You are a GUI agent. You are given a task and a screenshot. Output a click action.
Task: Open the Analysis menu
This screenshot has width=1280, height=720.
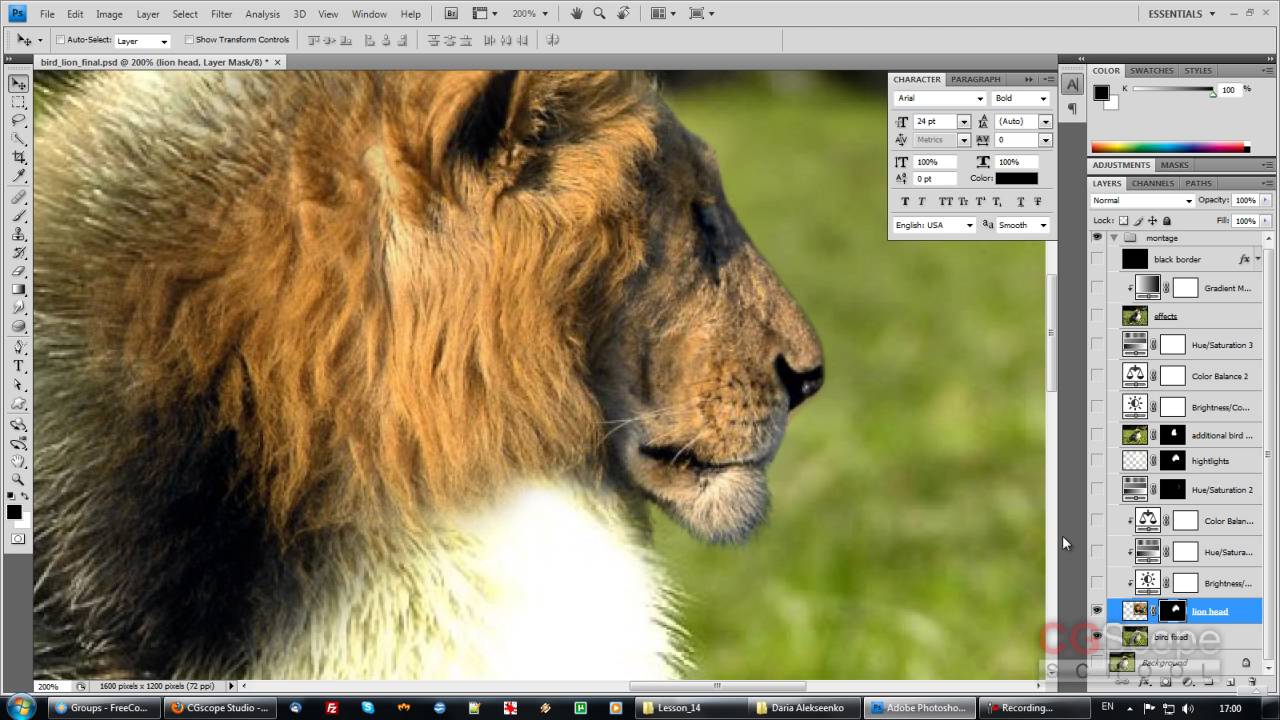263,14
